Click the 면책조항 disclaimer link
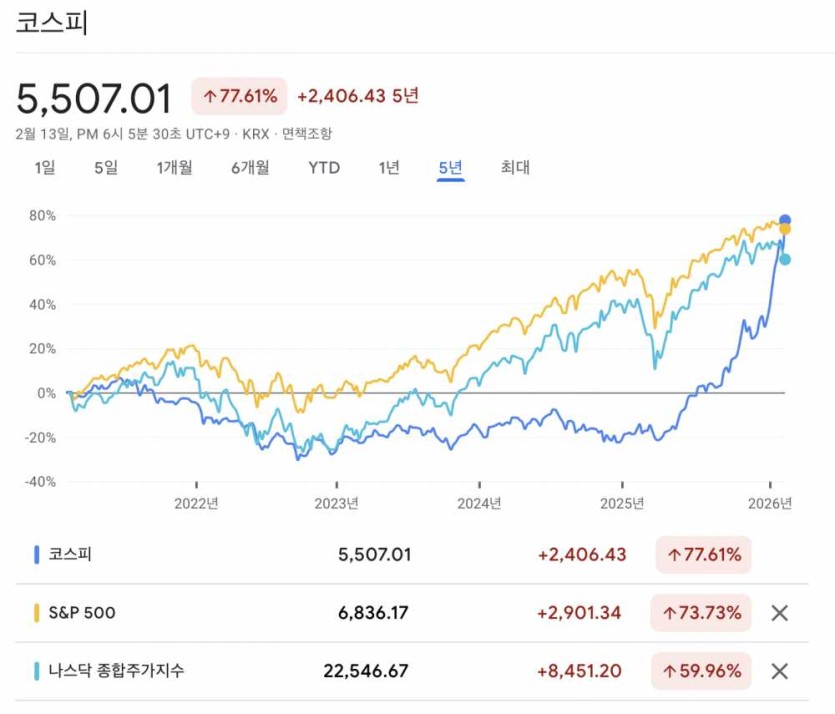835x714 pixels. (x=307, y=133)
